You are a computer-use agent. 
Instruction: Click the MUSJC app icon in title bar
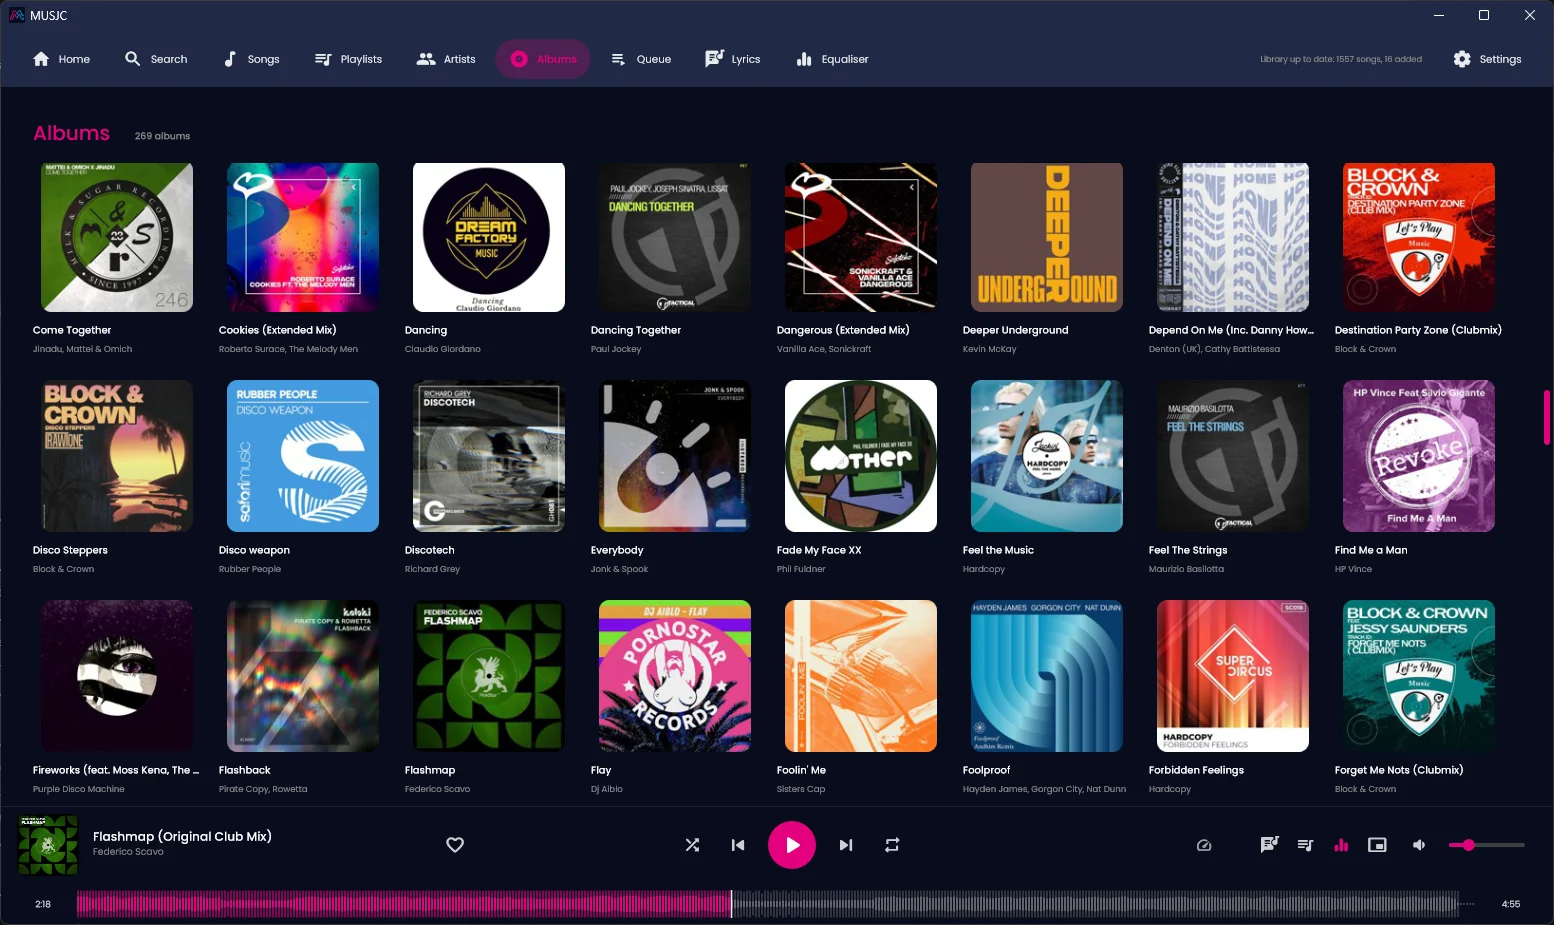point(17,15)
